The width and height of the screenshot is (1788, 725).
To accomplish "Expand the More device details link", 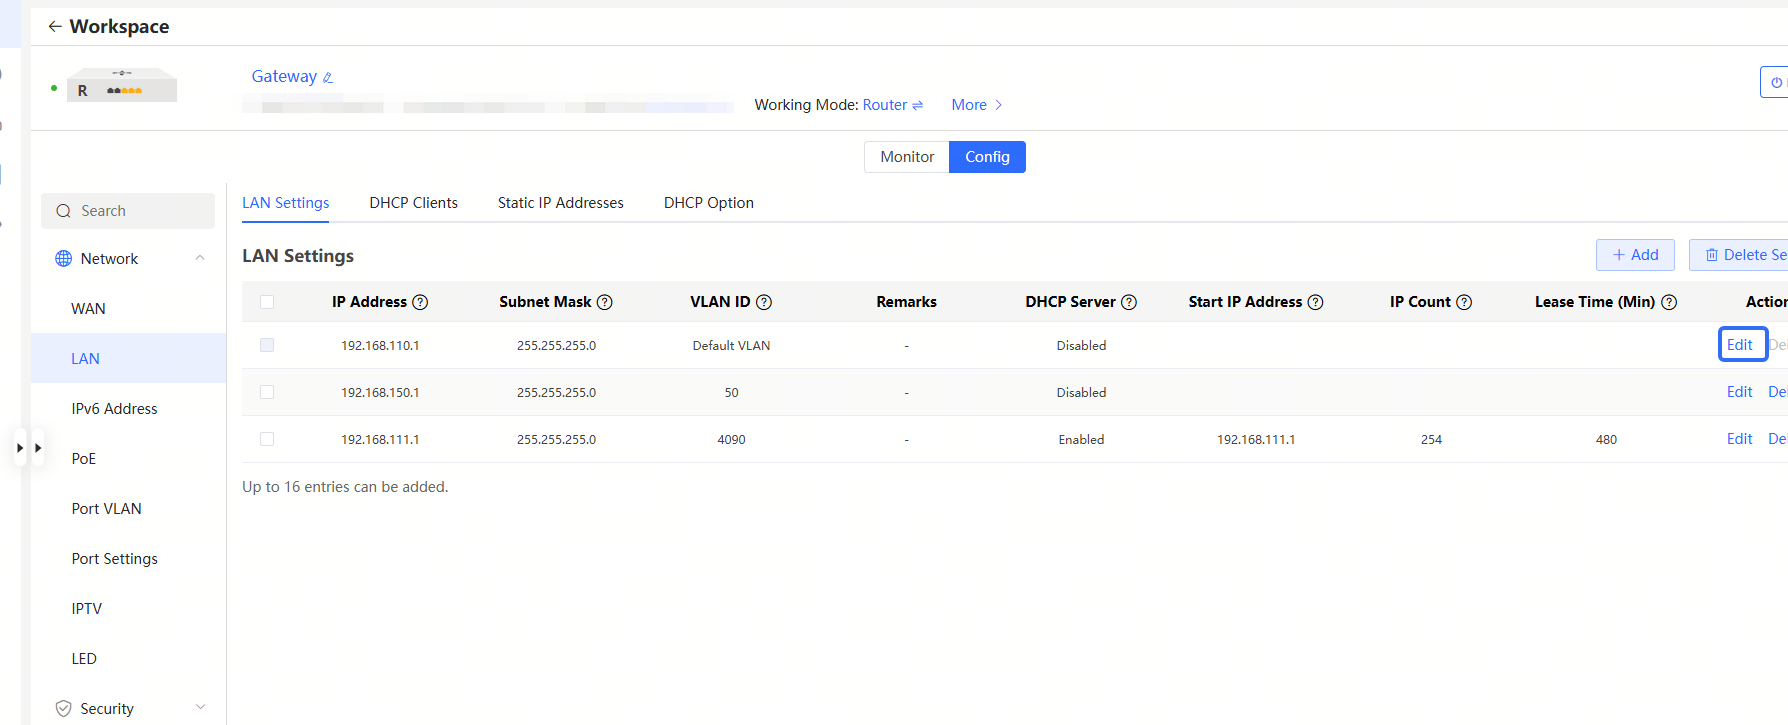I will tap(976, 105).
